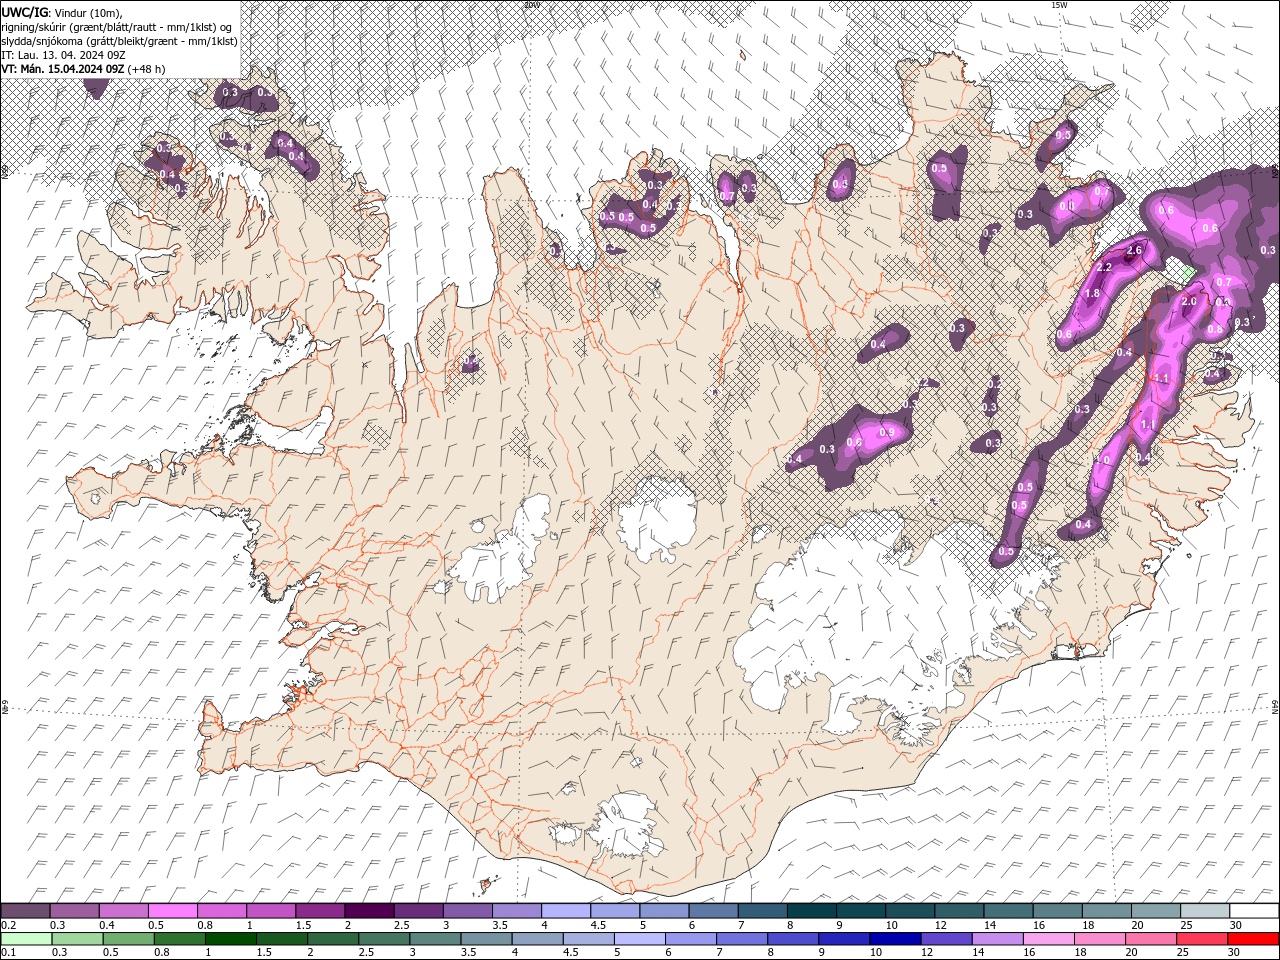Click the dark blue swatch labeled 10 in lower legend

pyautogui.click(x=893, y=939)
